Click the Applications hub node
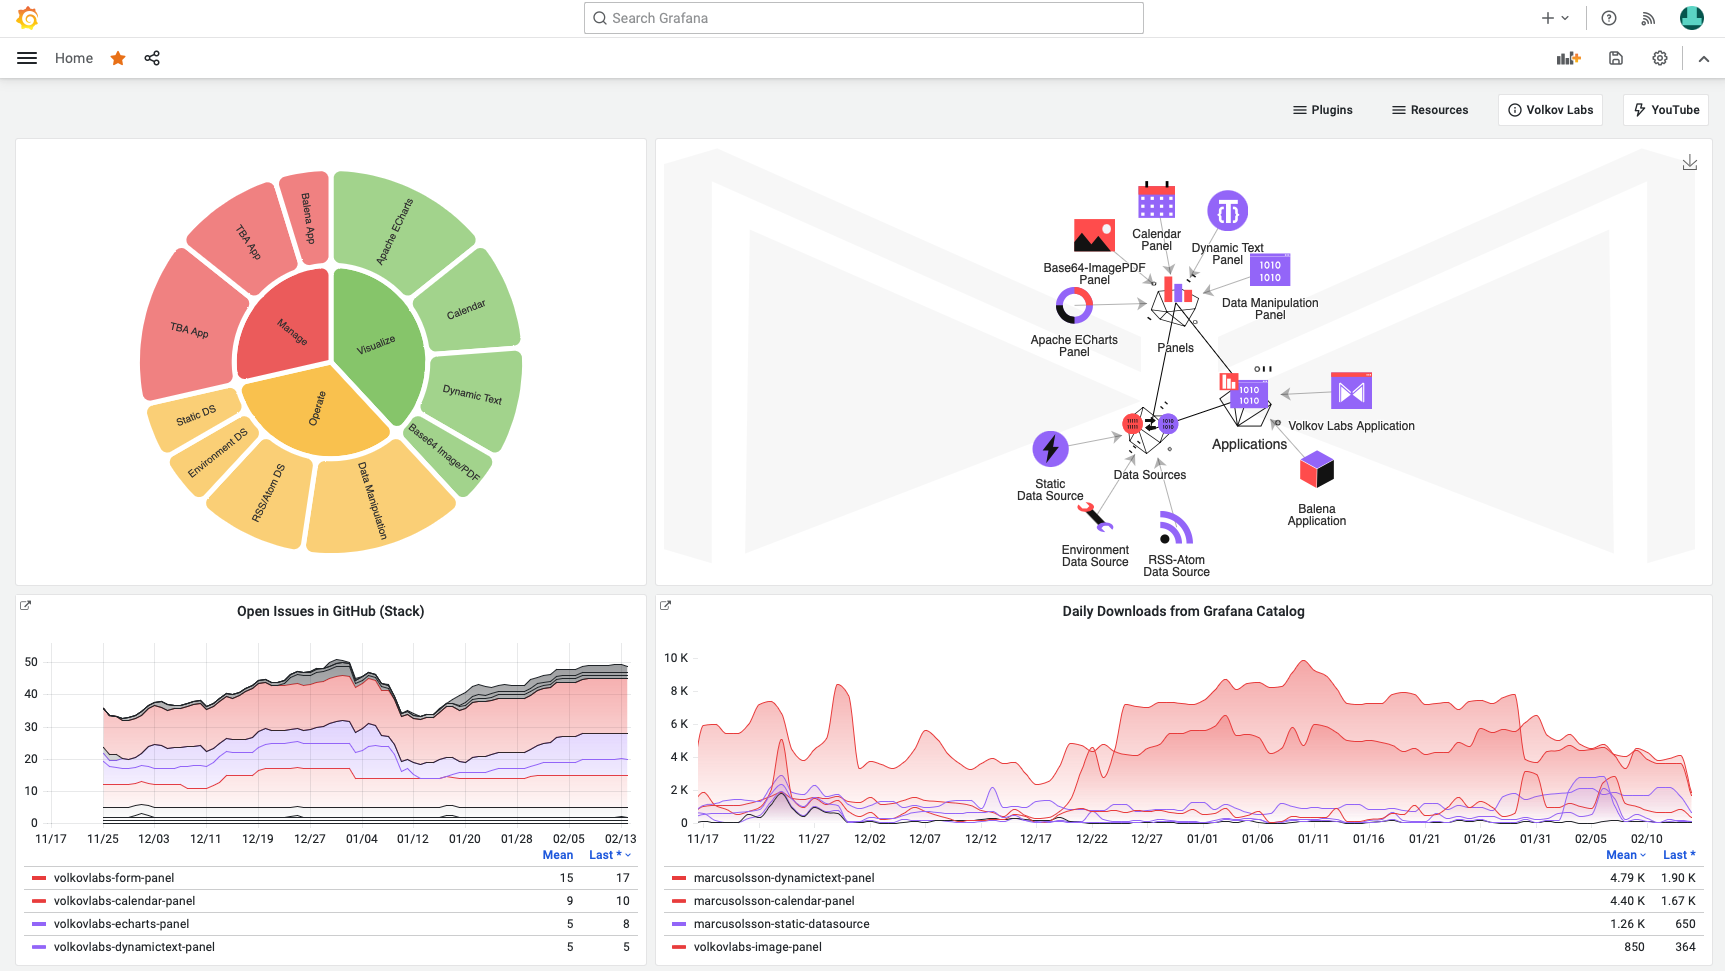 (1245, 399)
